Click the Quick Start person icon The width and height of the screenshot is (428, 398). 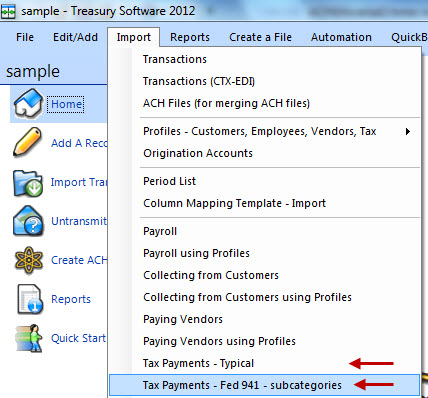(x=29, y=338)
